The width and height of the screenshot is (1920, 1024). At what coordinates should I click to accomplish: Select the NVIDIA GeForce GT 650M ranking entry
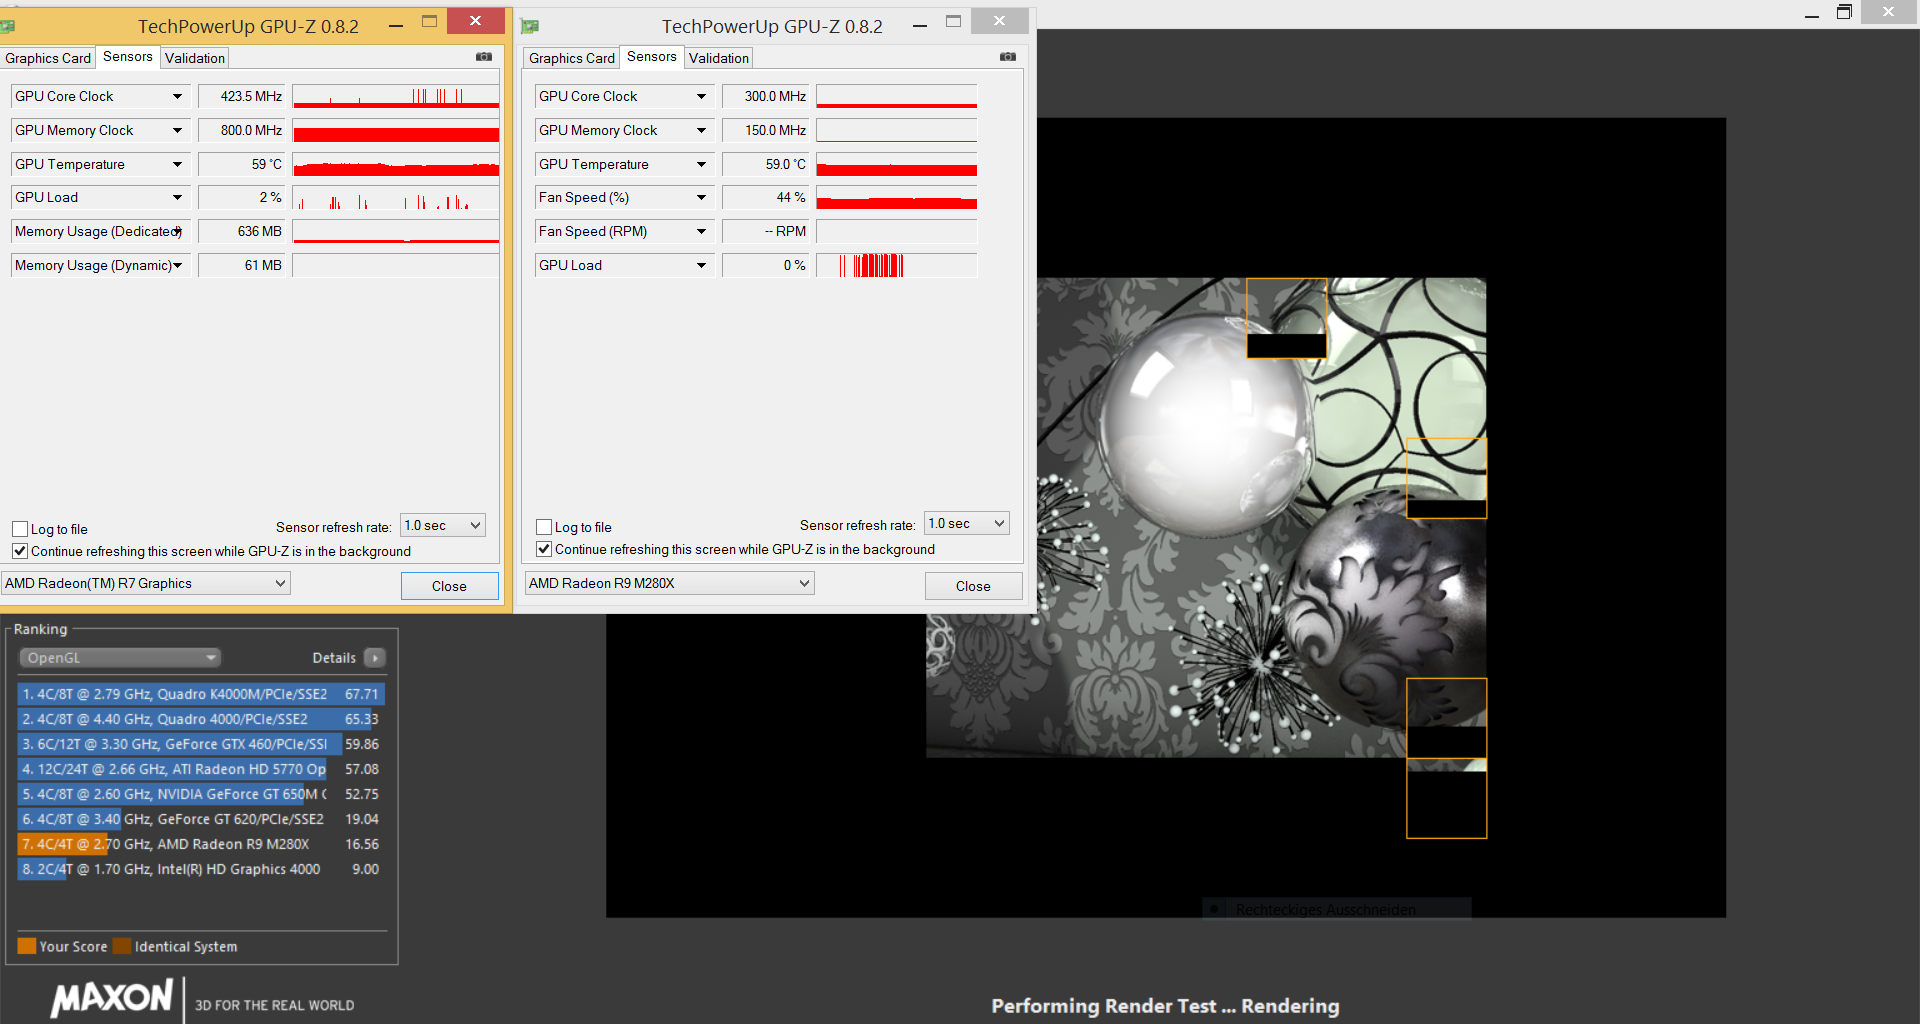tap(201, 794)
